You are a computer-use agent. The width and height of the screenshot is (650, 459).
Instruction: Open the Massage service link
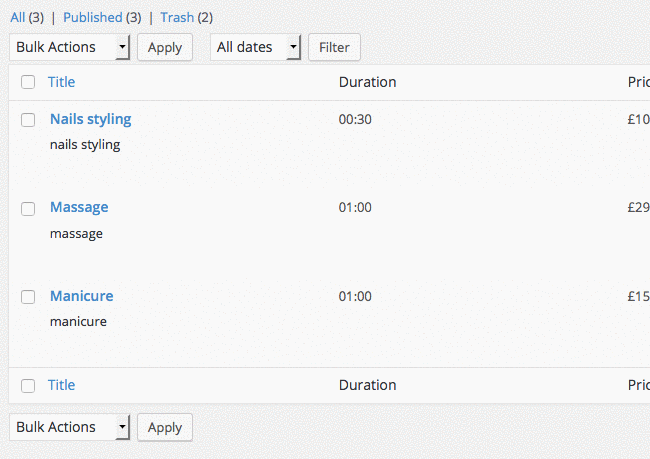[x=79, y=207]
